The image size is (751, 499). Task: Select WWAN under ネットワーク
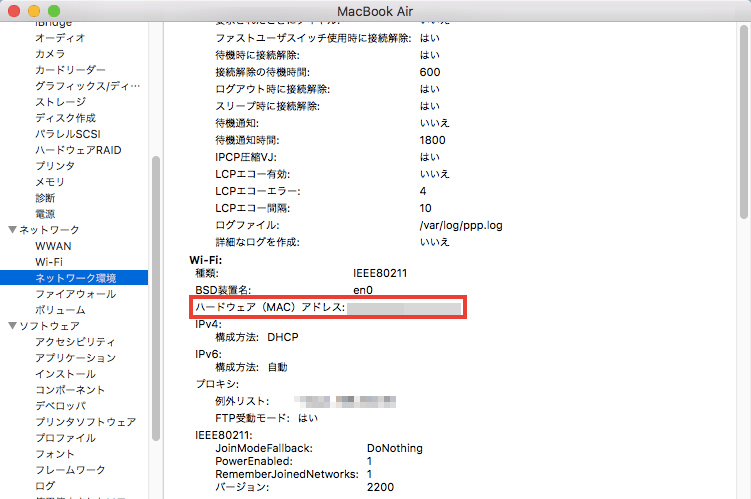click(53, 246)
